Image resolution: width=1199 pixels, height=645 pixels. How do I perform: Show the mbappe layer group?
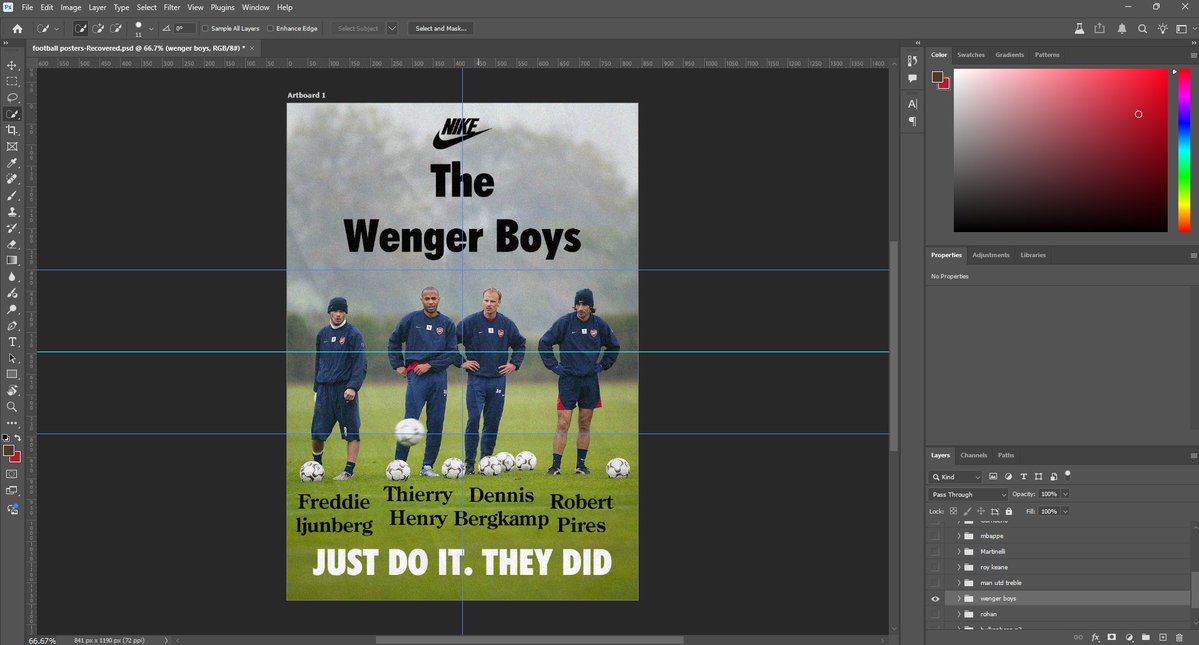pos(935,536)
